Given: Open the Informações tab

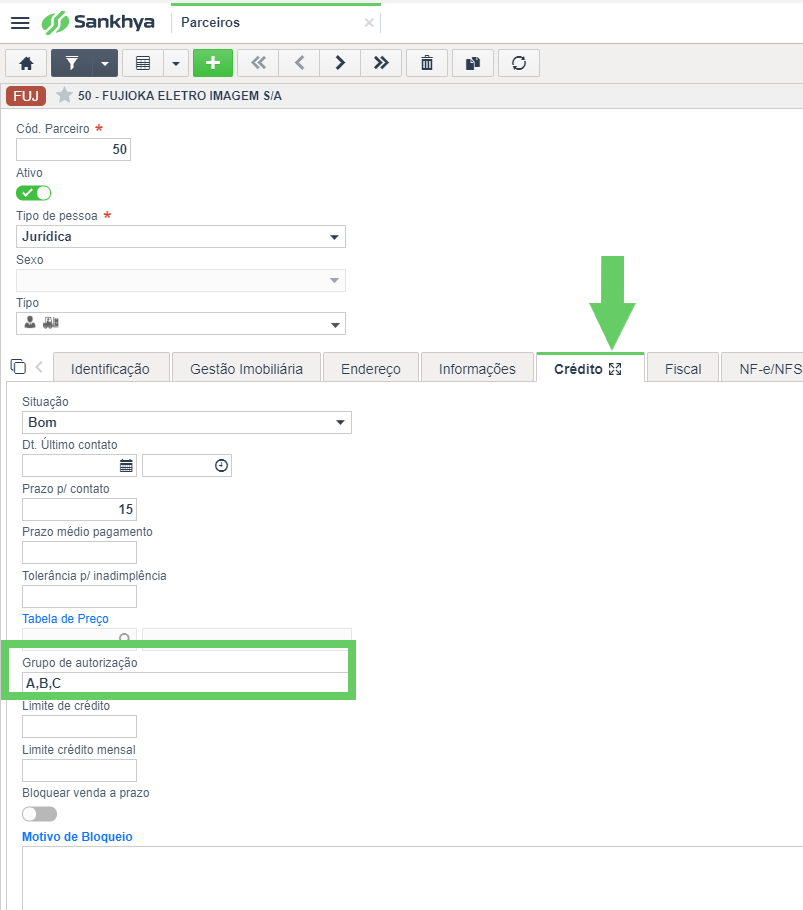Looking at the screenshot, I should (478, 369).
